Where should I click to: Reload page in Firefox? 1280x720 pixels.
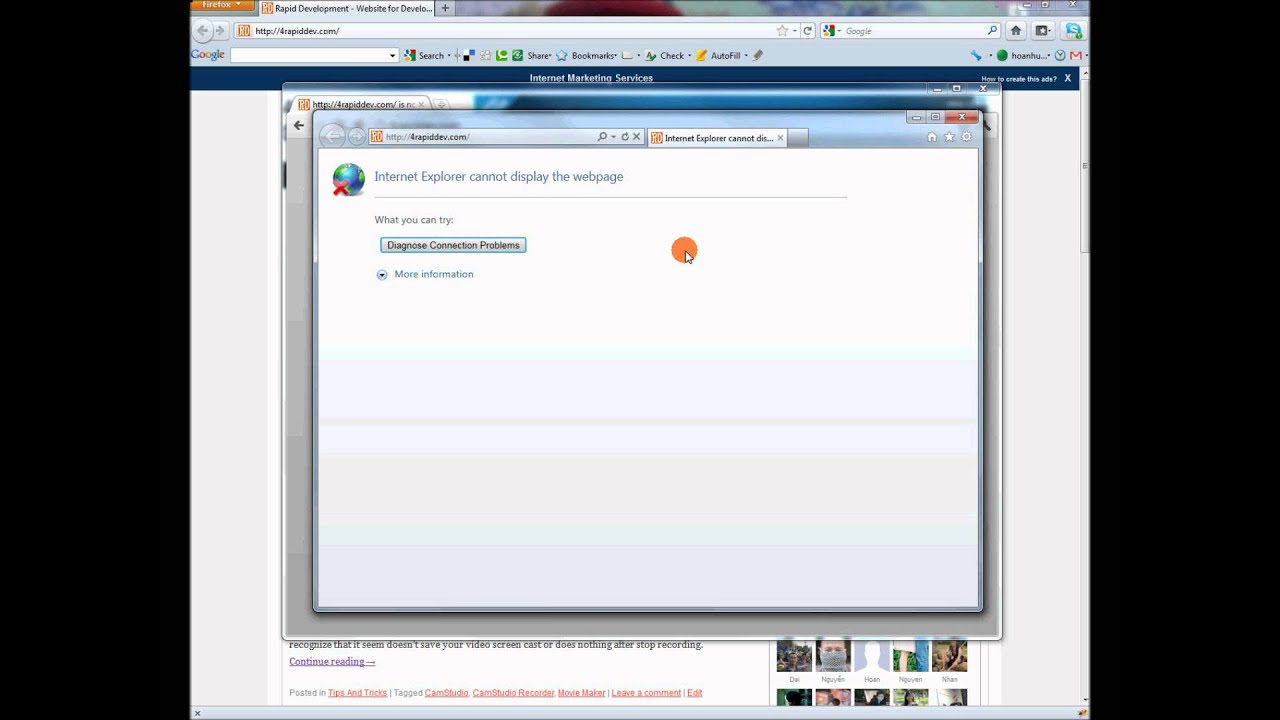tap(808, 31)
